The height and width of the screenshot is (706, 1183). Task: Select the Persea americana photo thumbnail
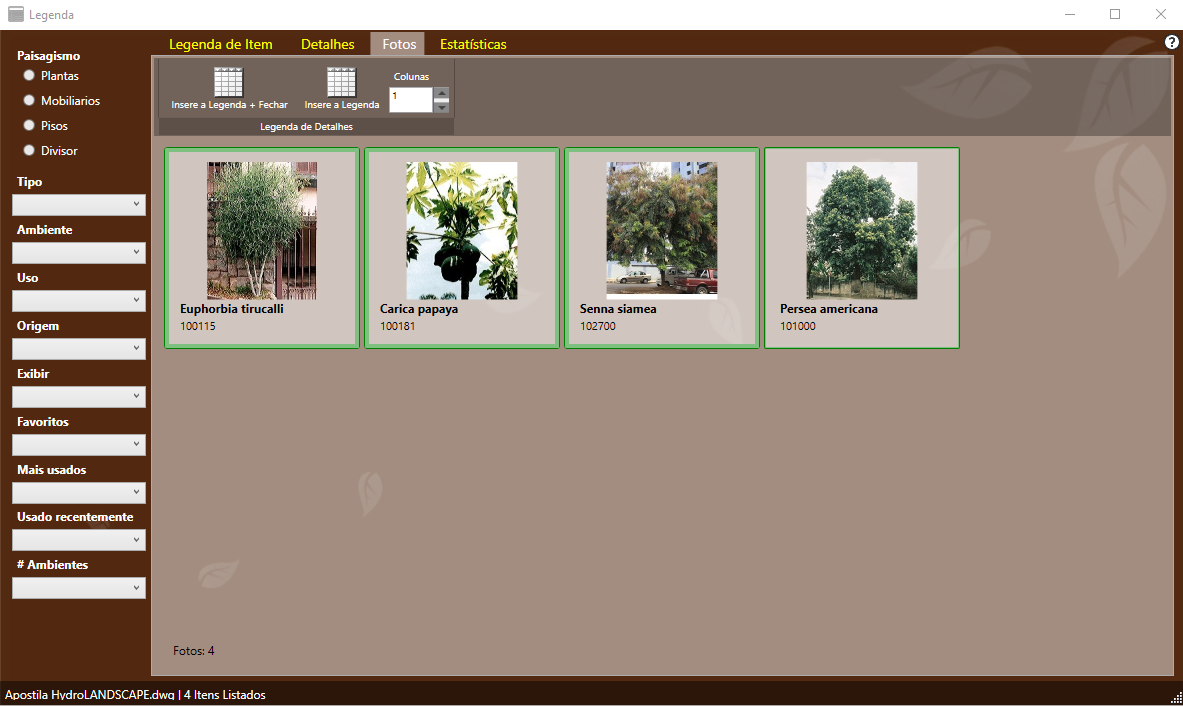pos(862,231)
